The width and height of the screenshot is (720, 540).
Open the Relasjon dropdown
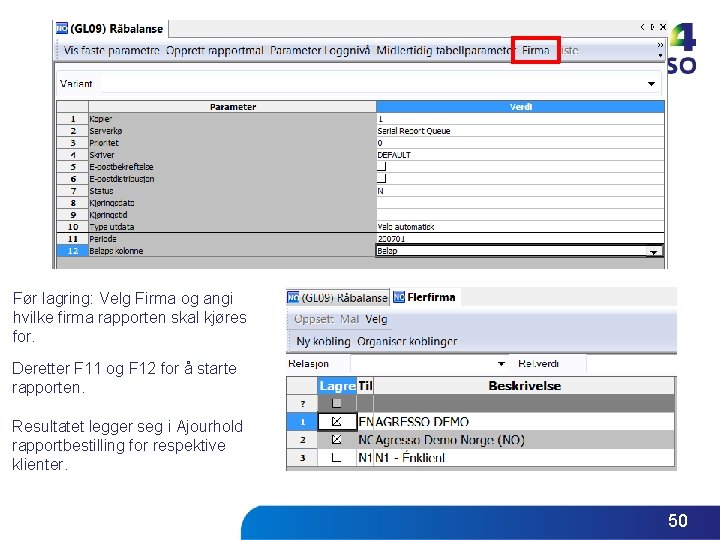point(501,364)
